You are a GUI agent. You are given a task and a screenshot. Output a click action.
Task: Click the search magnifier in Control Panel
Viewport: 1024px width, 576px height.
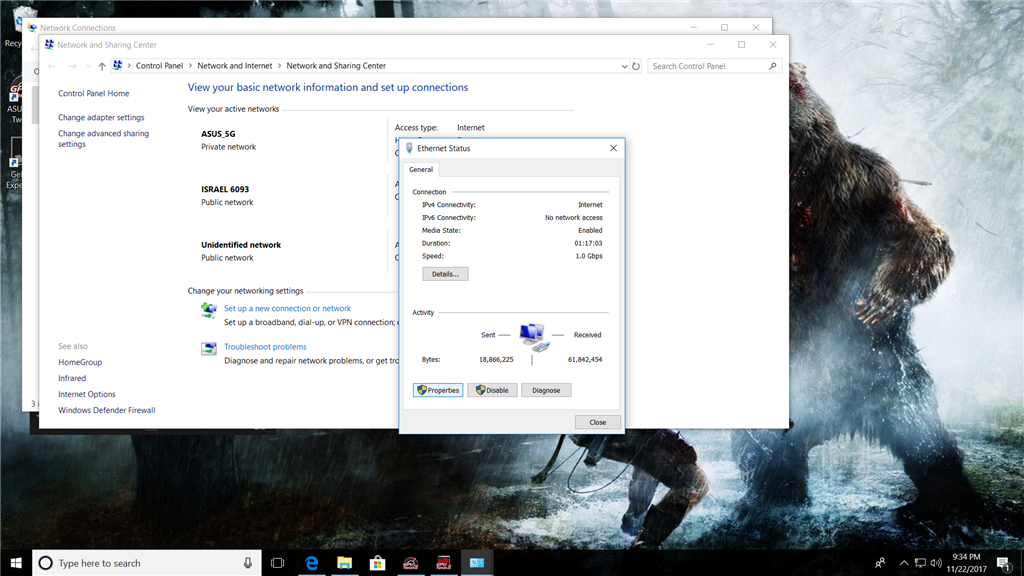click(x=773, y=66)
